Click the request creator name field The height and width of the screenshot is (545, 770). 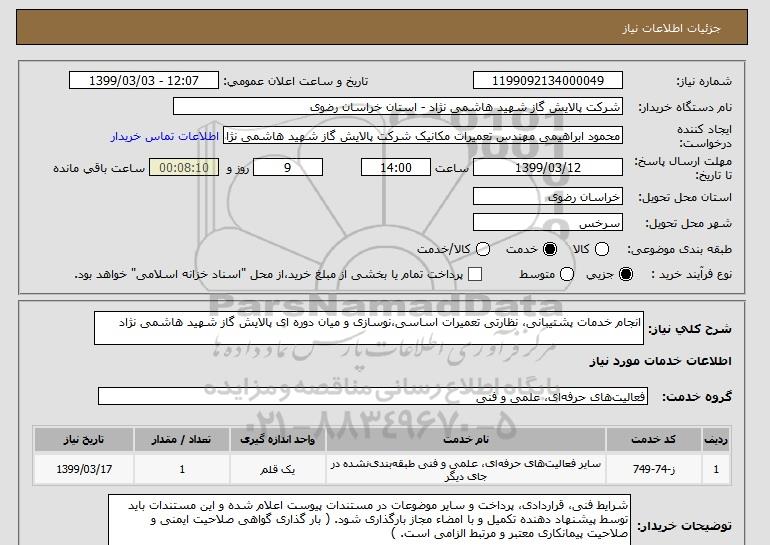pos(423,136)
